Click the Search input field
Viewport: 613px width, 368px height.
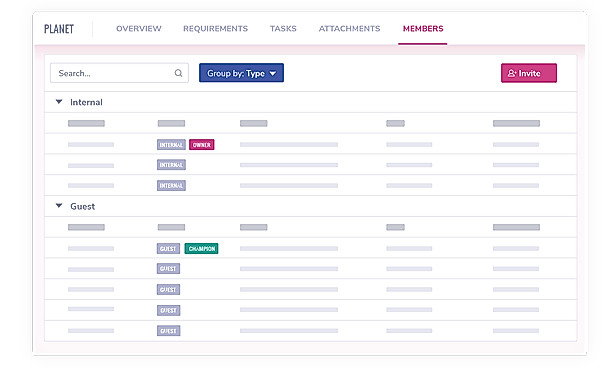pyautogui.click(x=119, y=73)
